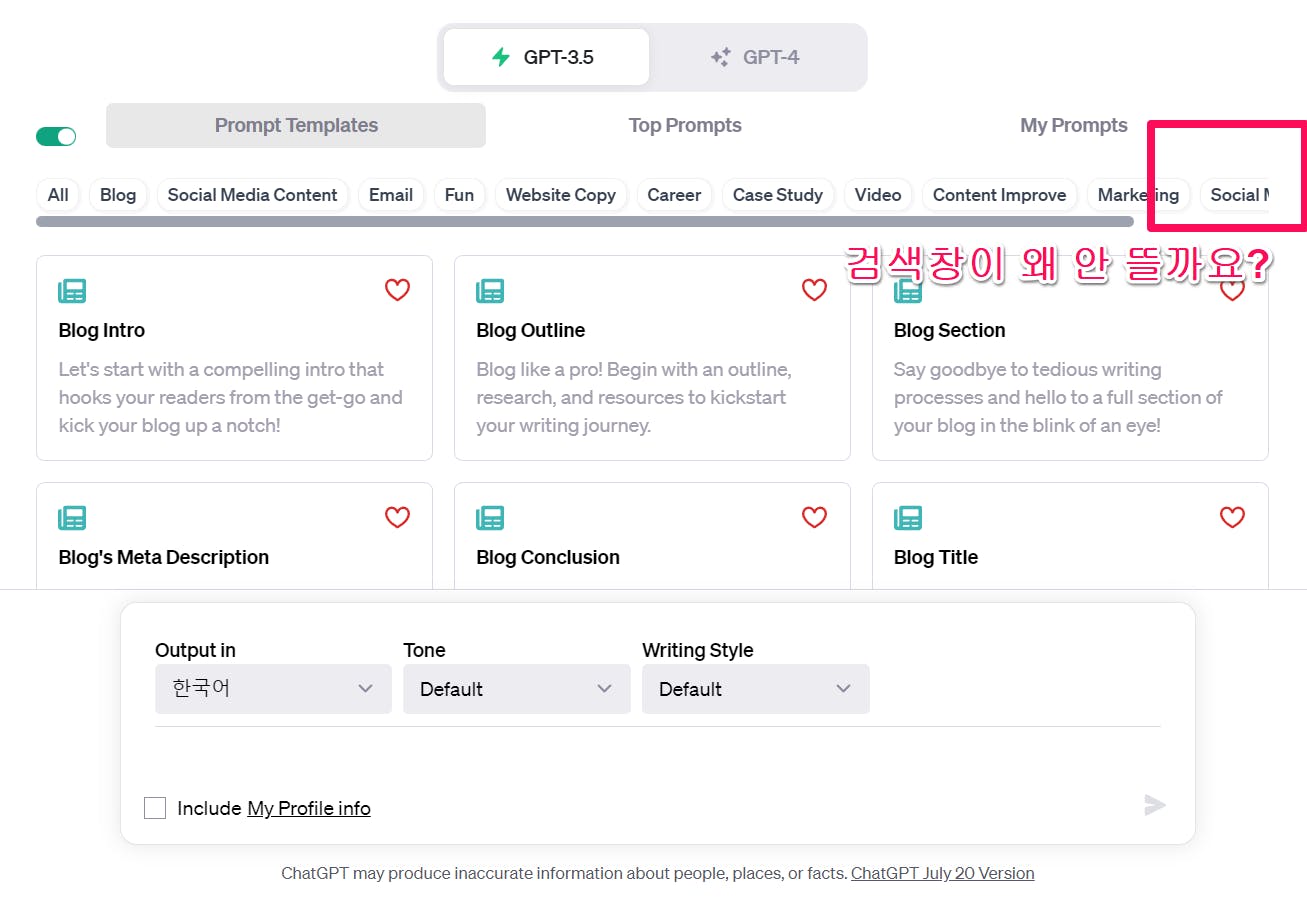Open the Writing Style dropdown
Screen dimensions: 1307x901
point(756,689)
